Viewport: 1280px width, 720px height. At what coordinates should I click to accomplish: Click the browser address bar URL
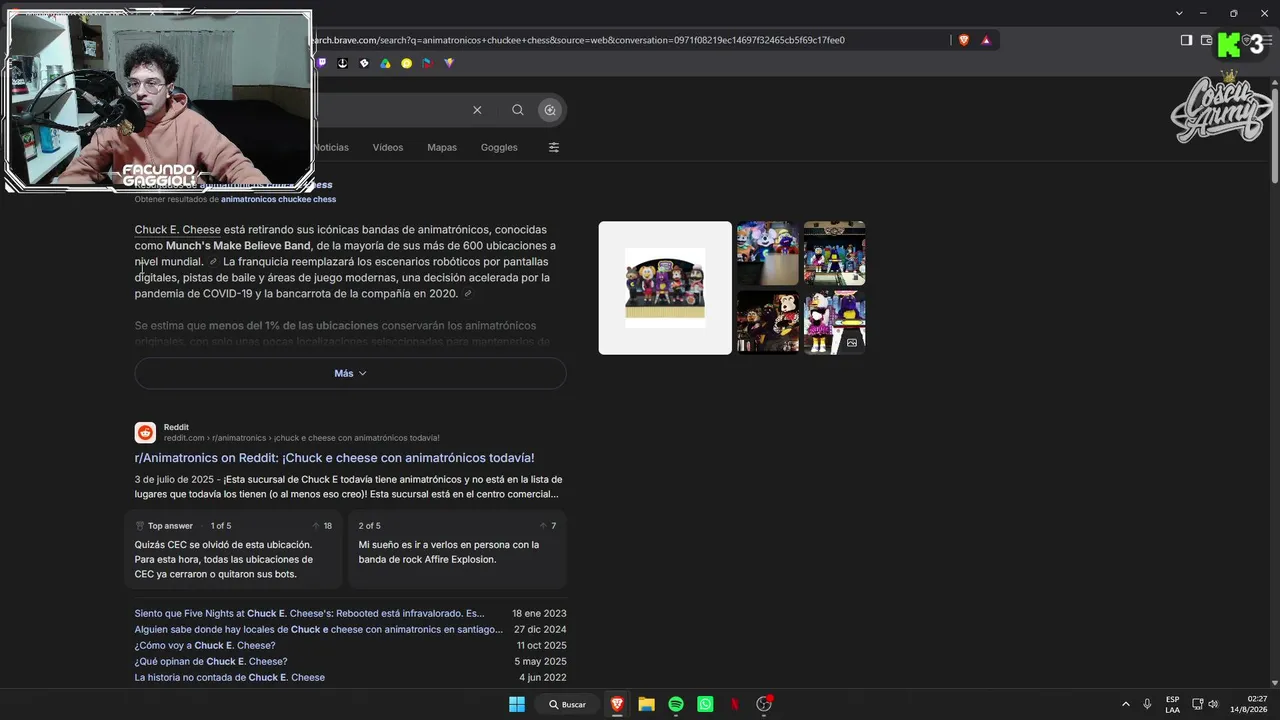tap(580, 40)
